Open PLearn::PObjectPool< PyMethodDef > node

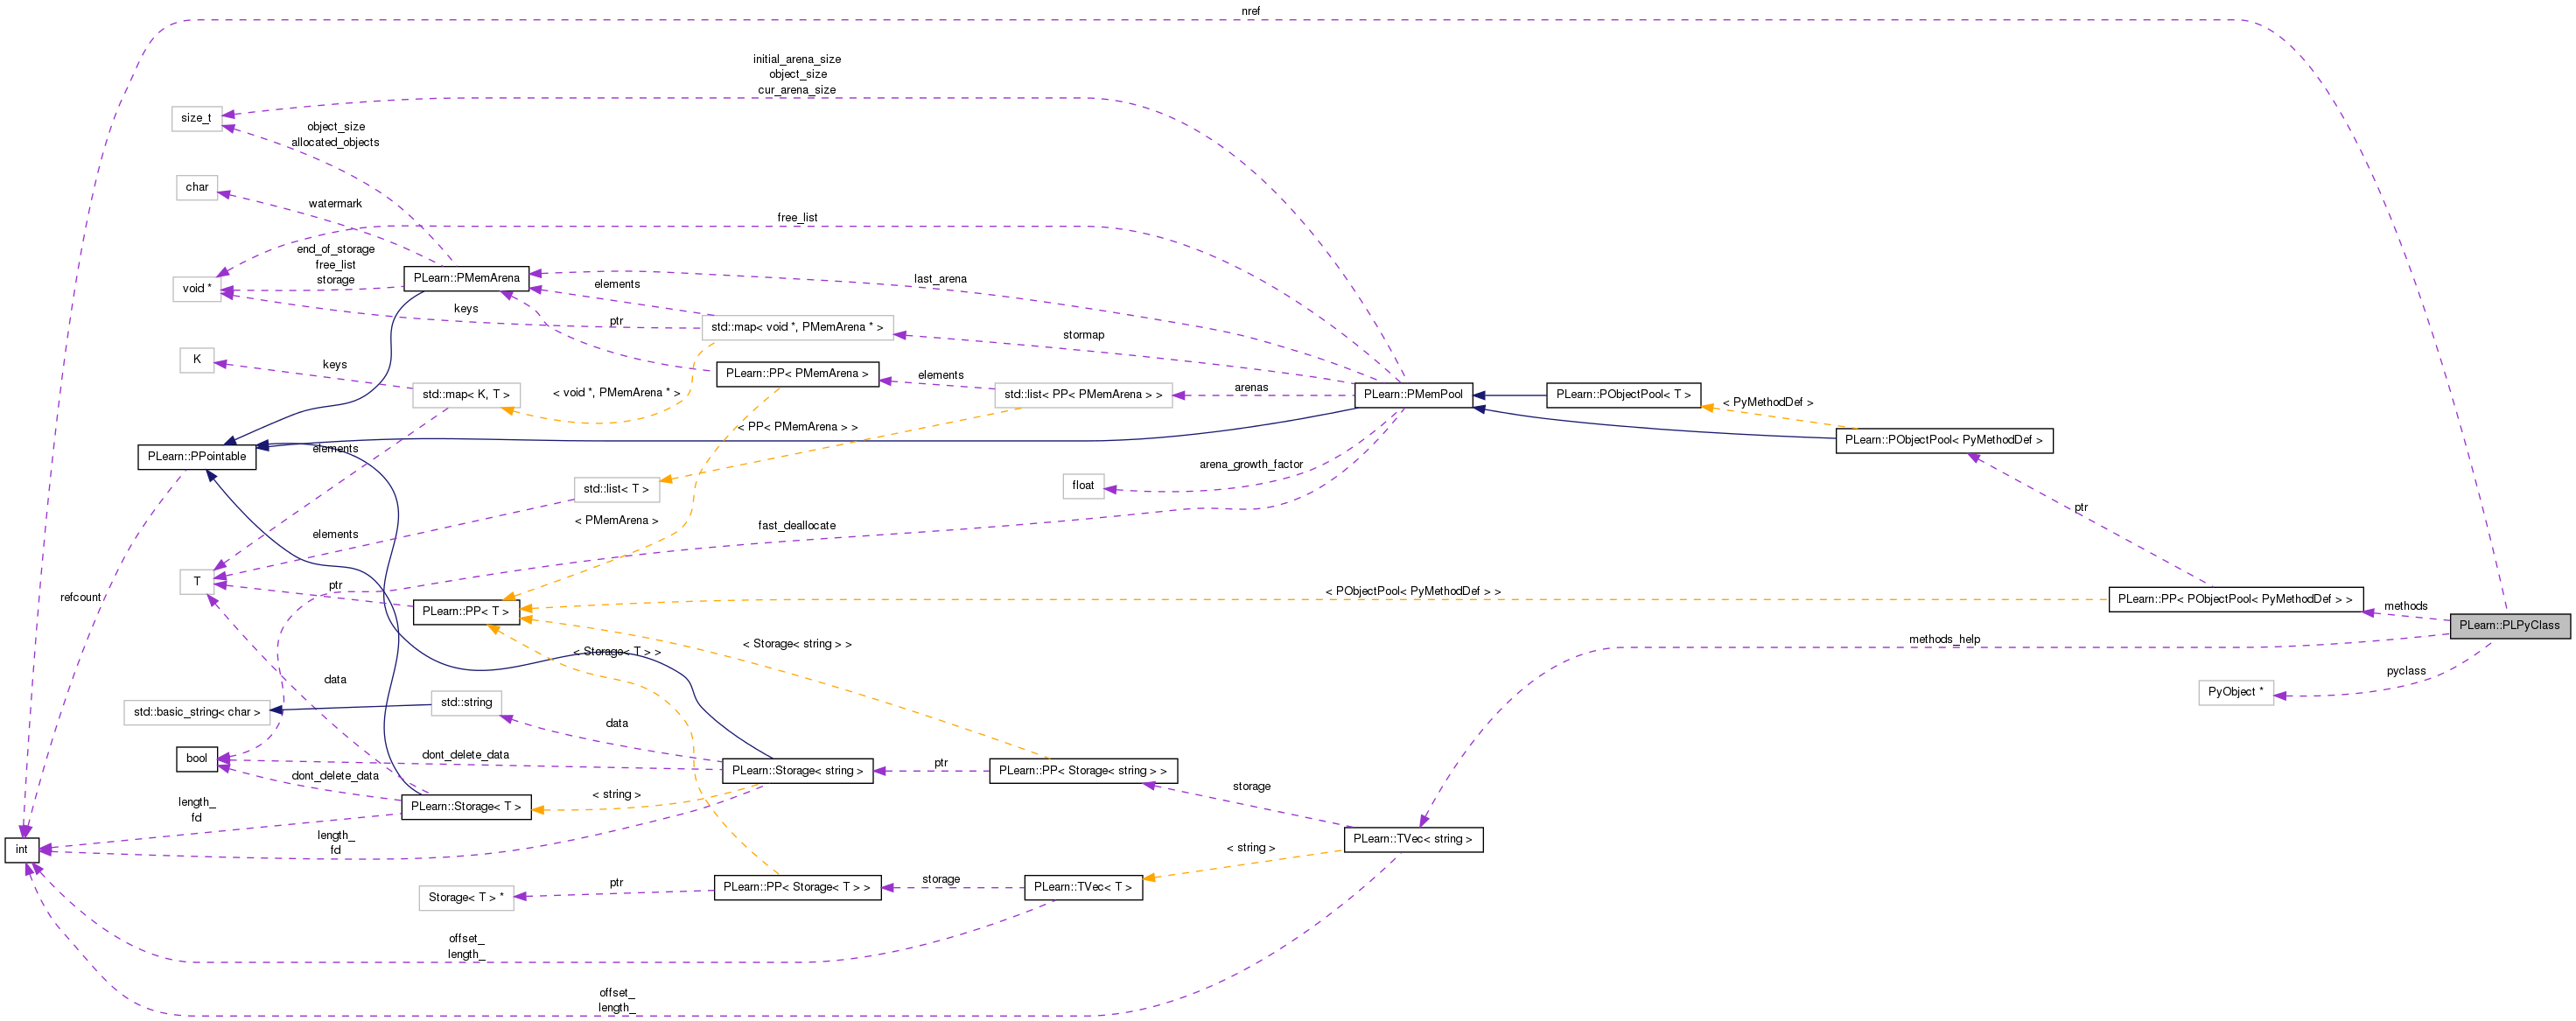[x=1944, y=440]
